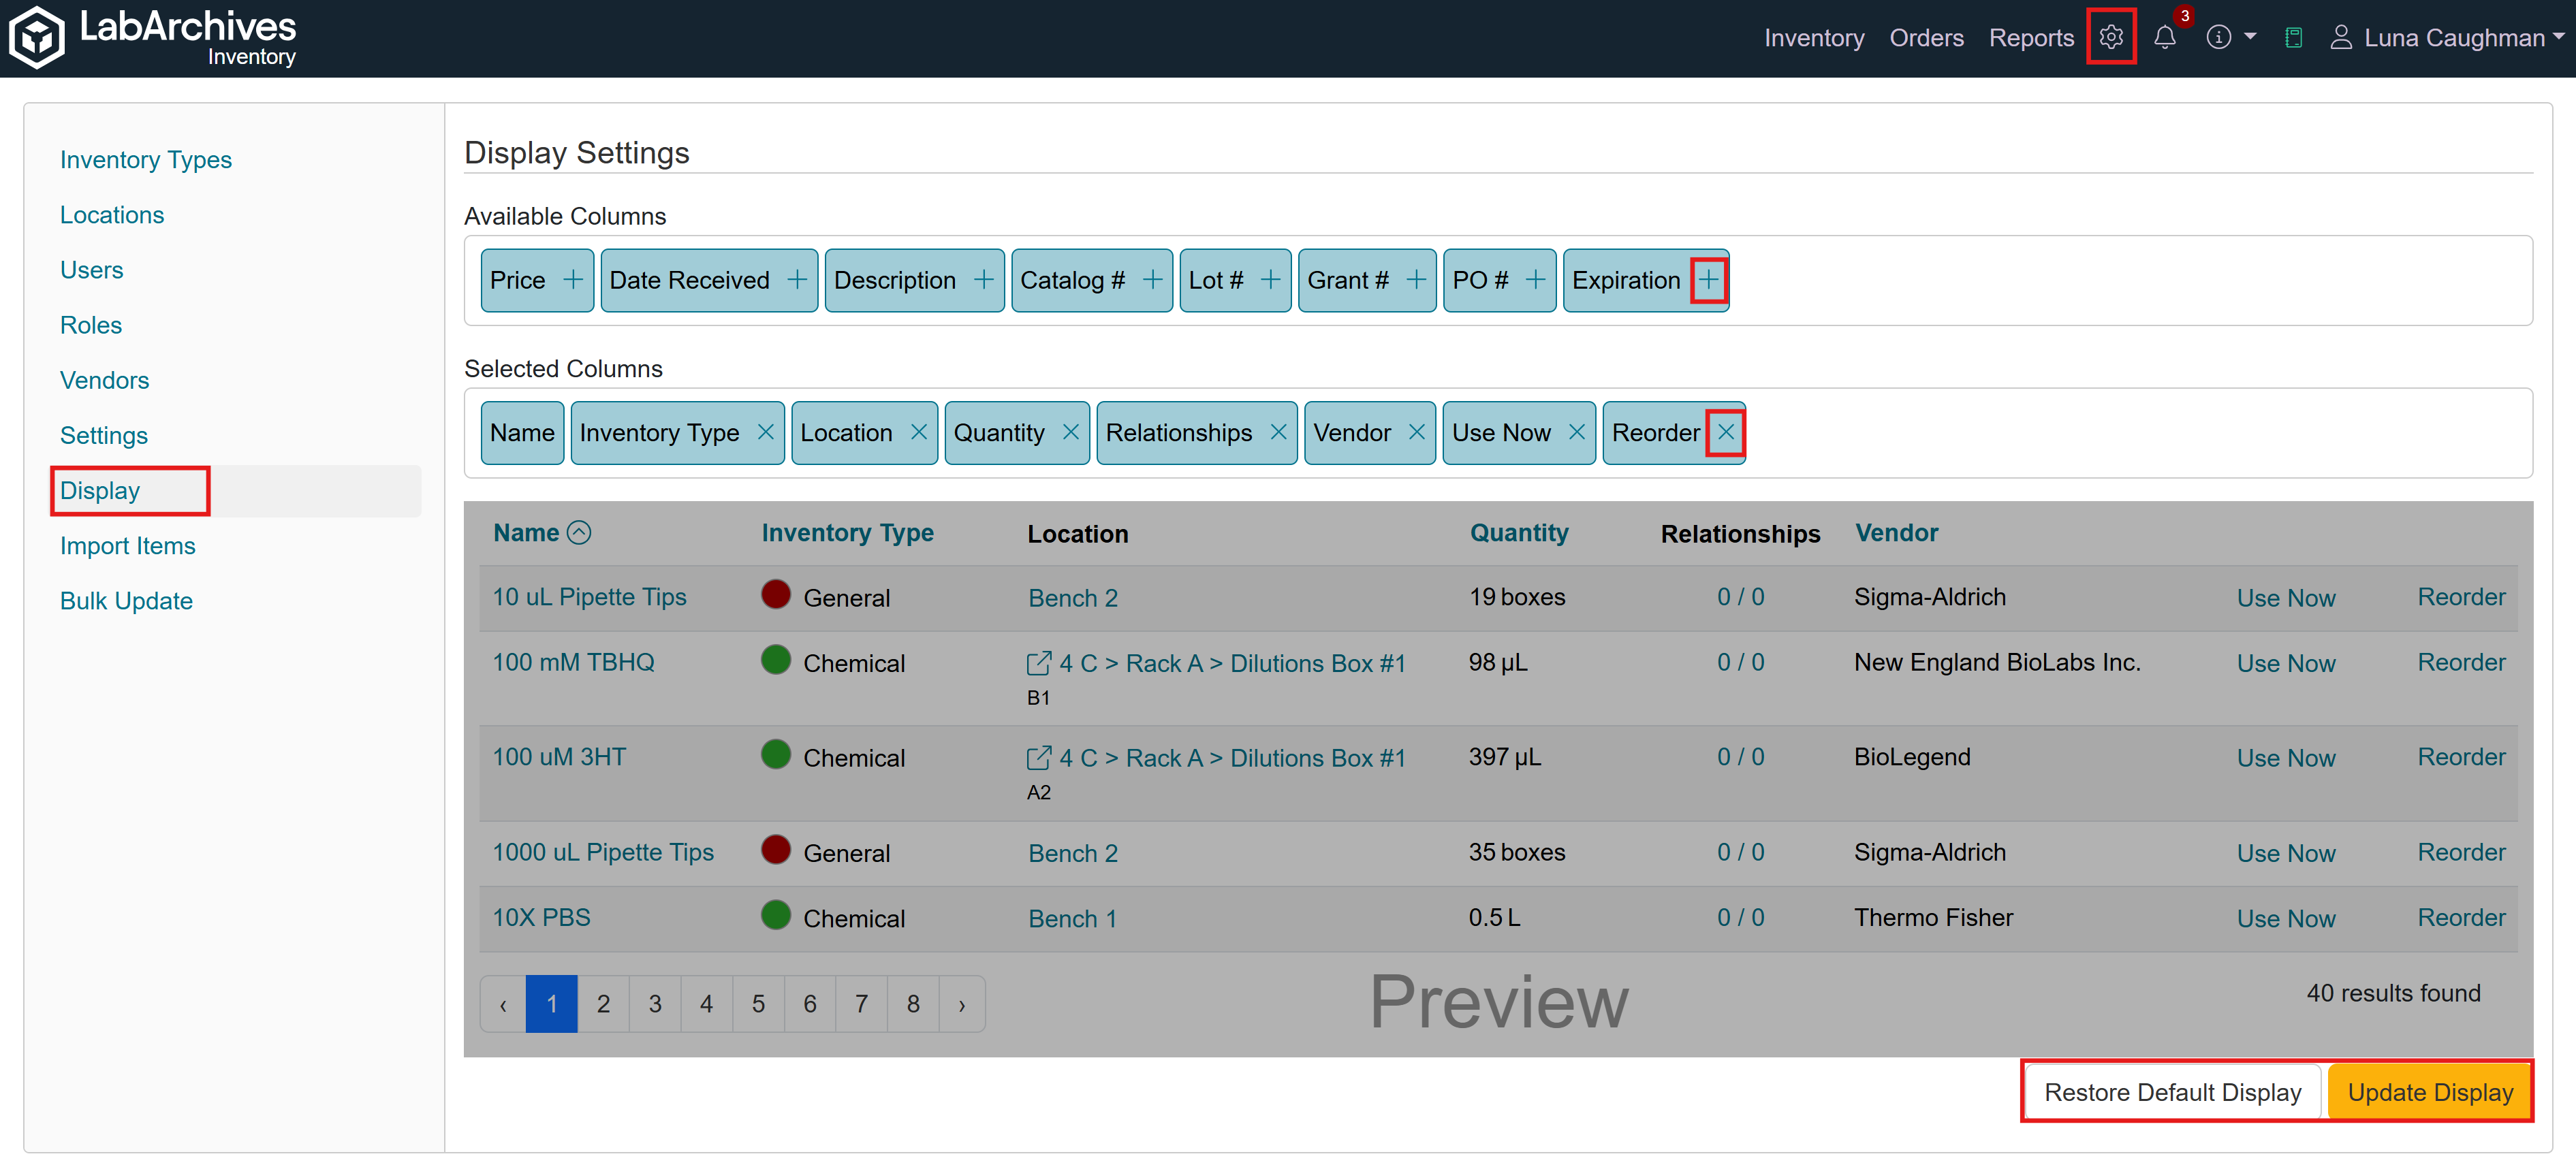Toggle Name column sort order arrow
The height and width of the screenshot is (1167, 2576).
579,533
